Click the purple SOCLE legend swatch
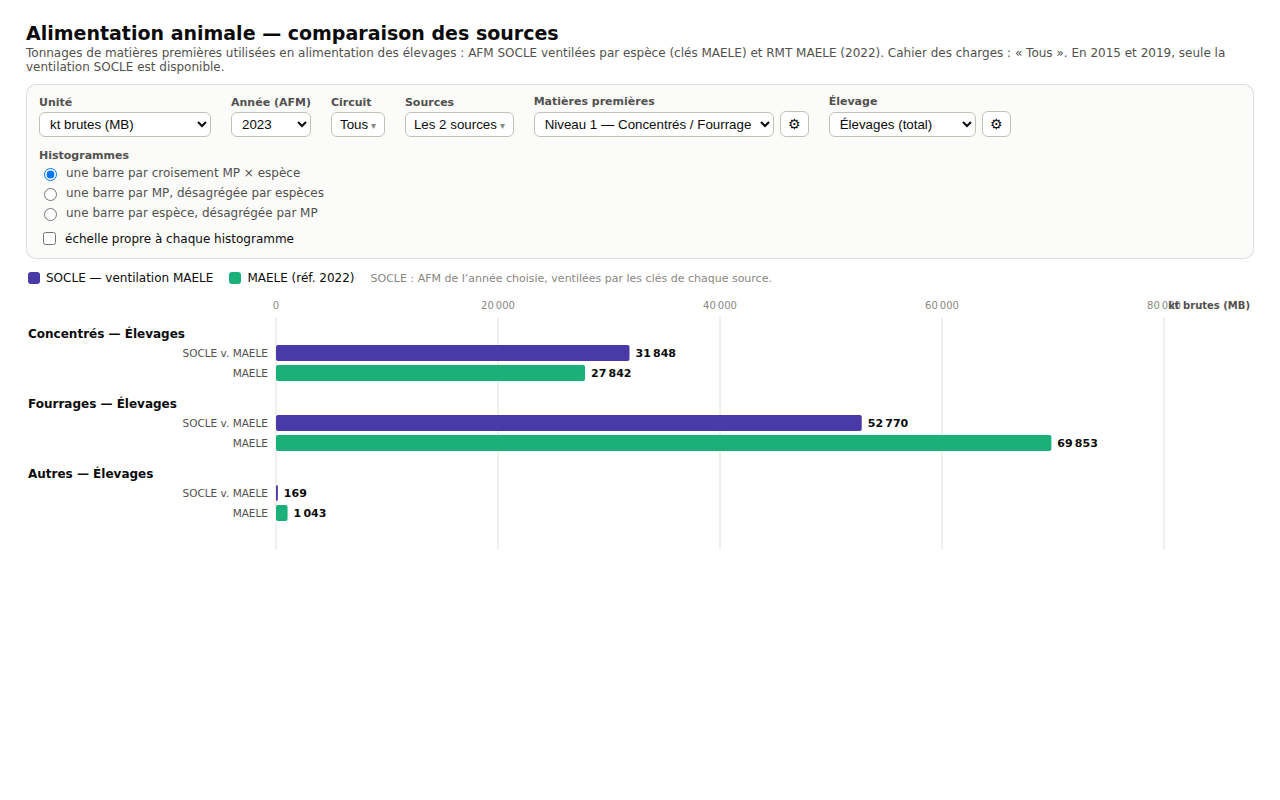Screen dimensions: 1280x800 [x=34, y=278]
